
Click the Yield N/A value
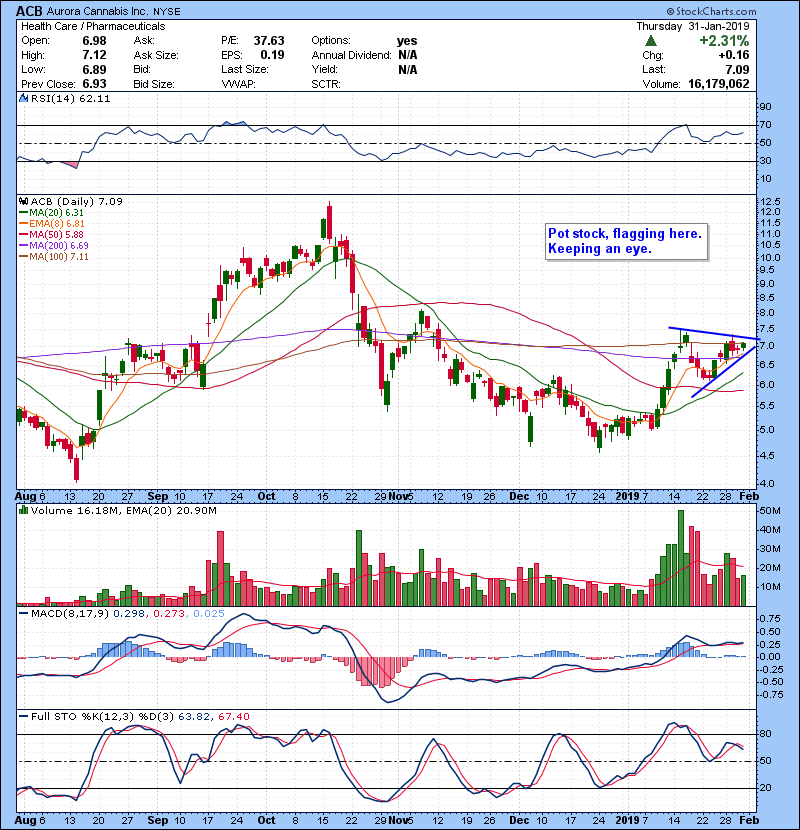[x=407, y=69]
